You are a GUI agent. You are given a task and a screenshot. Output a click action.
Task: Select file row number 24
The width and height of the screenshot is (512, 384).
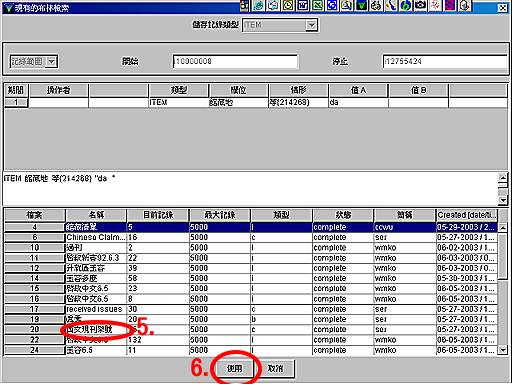tap(251, 350)
